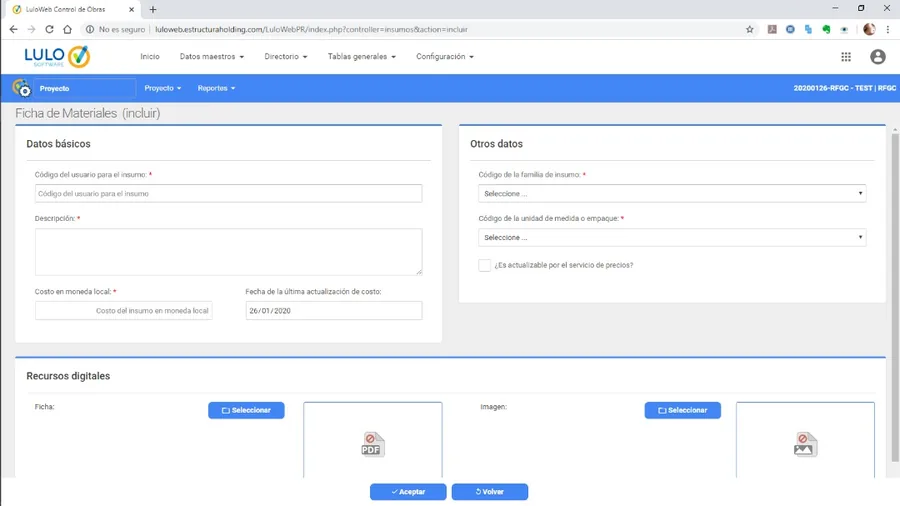Click the 'Datos básicos' section title

tap(59, 144)
